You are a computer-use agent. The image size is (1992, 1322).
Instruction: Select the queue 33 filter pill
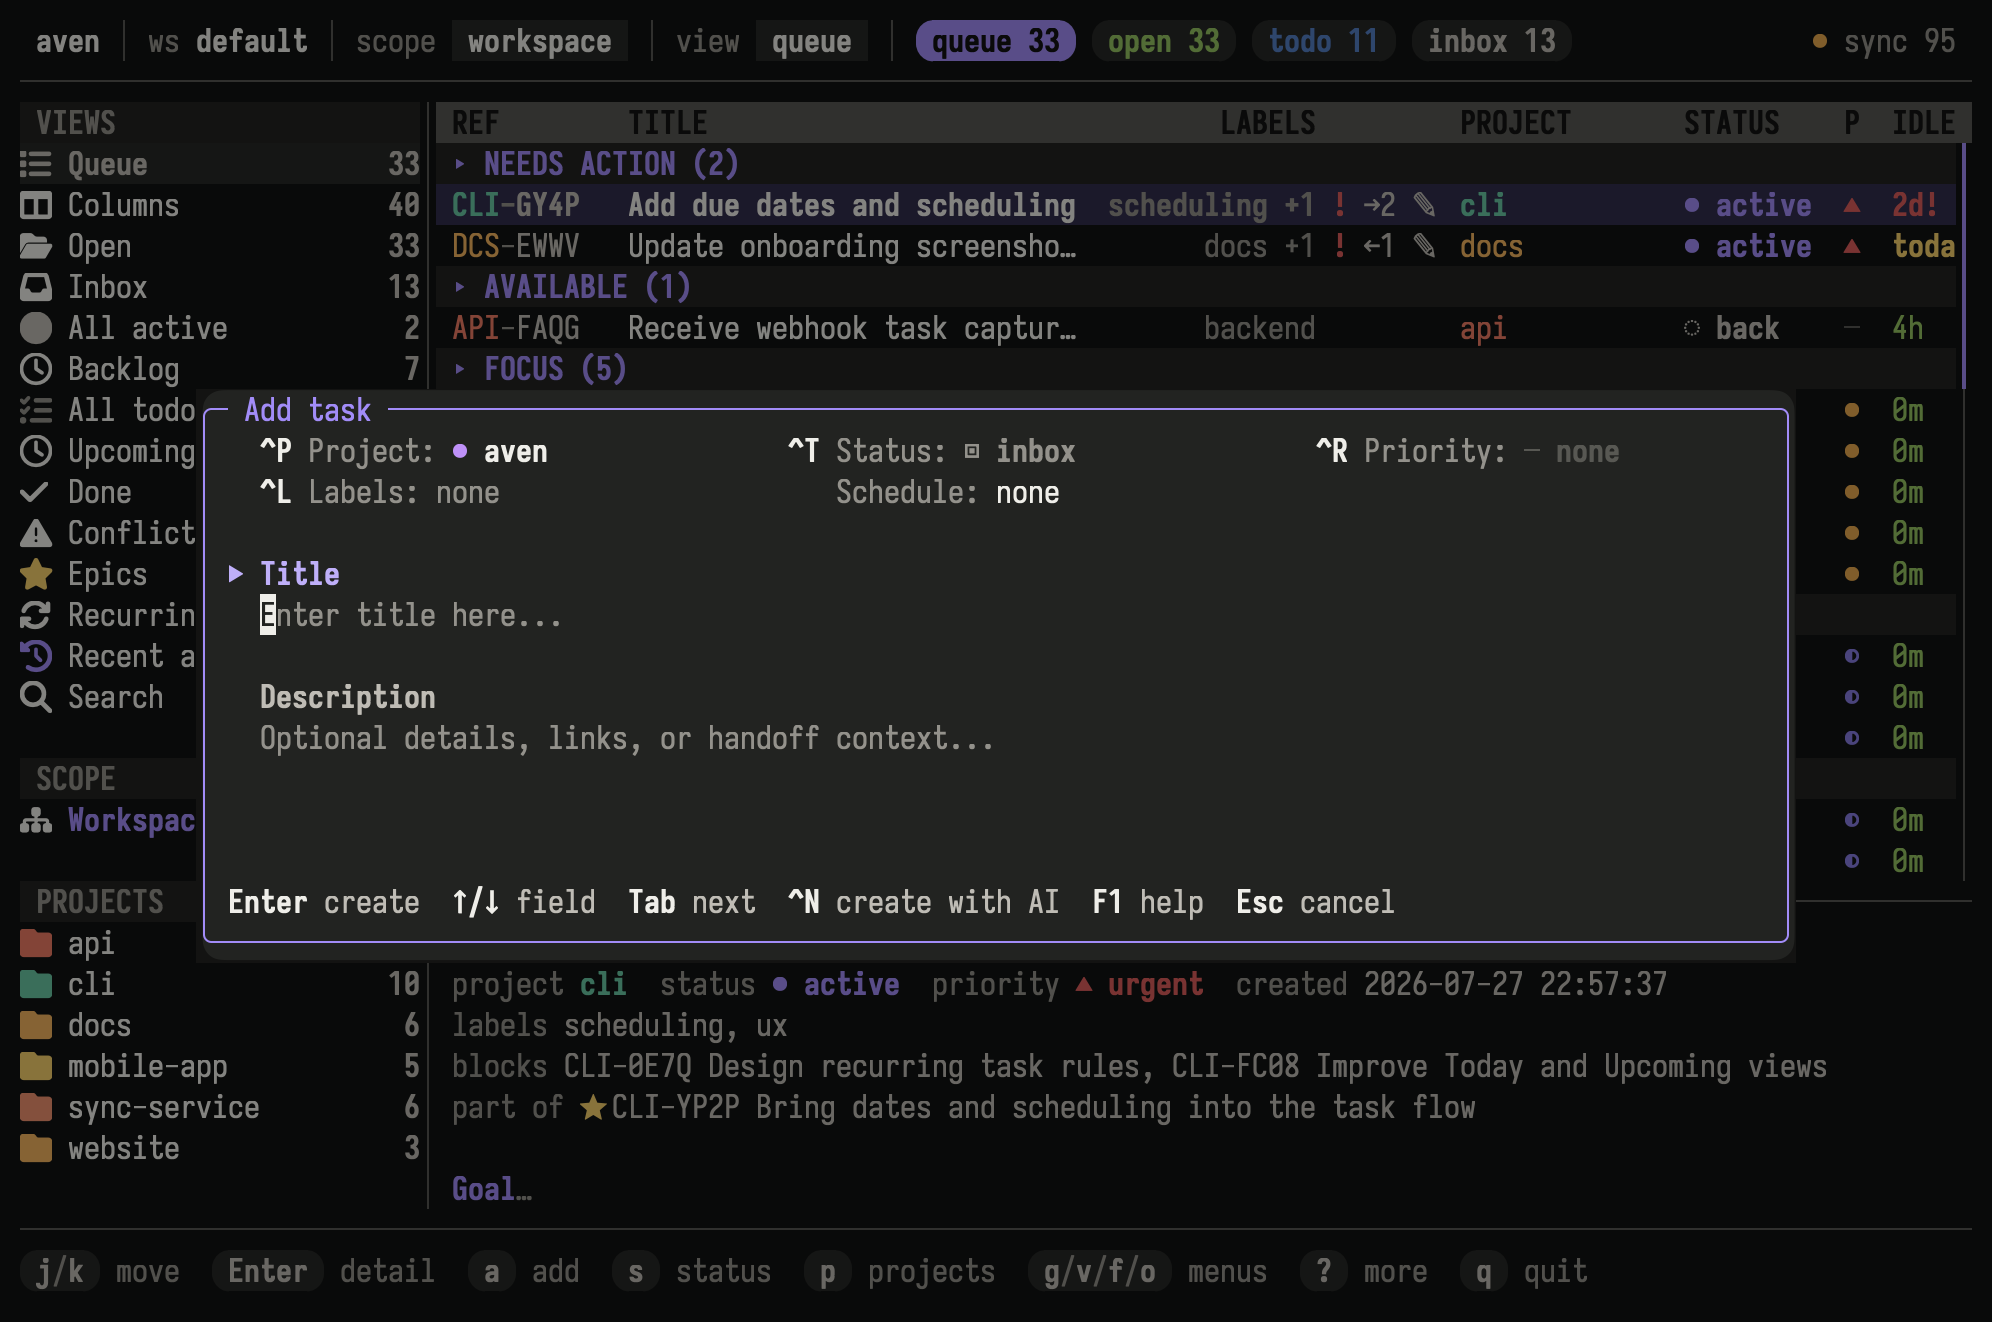[x=995, y=41]
